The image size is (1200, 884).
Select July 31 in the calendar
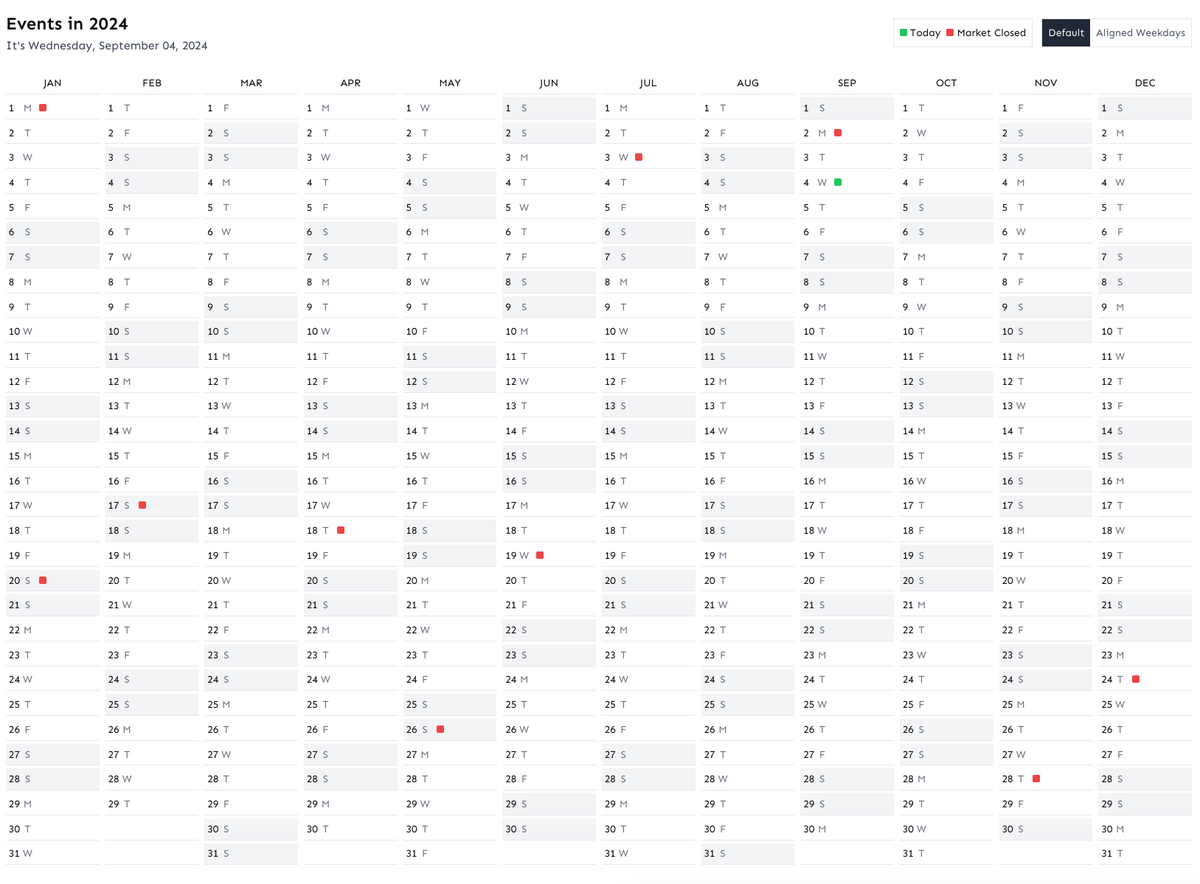pyautogui.click(x=648, y=853)
